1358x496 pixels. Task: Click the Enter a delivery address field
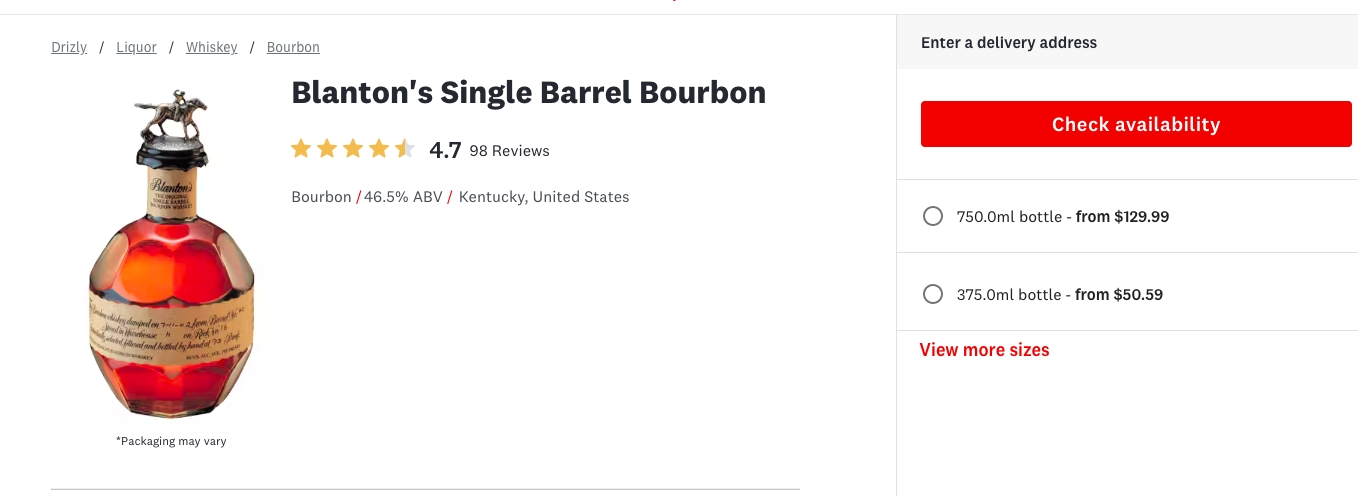pyautogui.click(x=1127, y=43)
